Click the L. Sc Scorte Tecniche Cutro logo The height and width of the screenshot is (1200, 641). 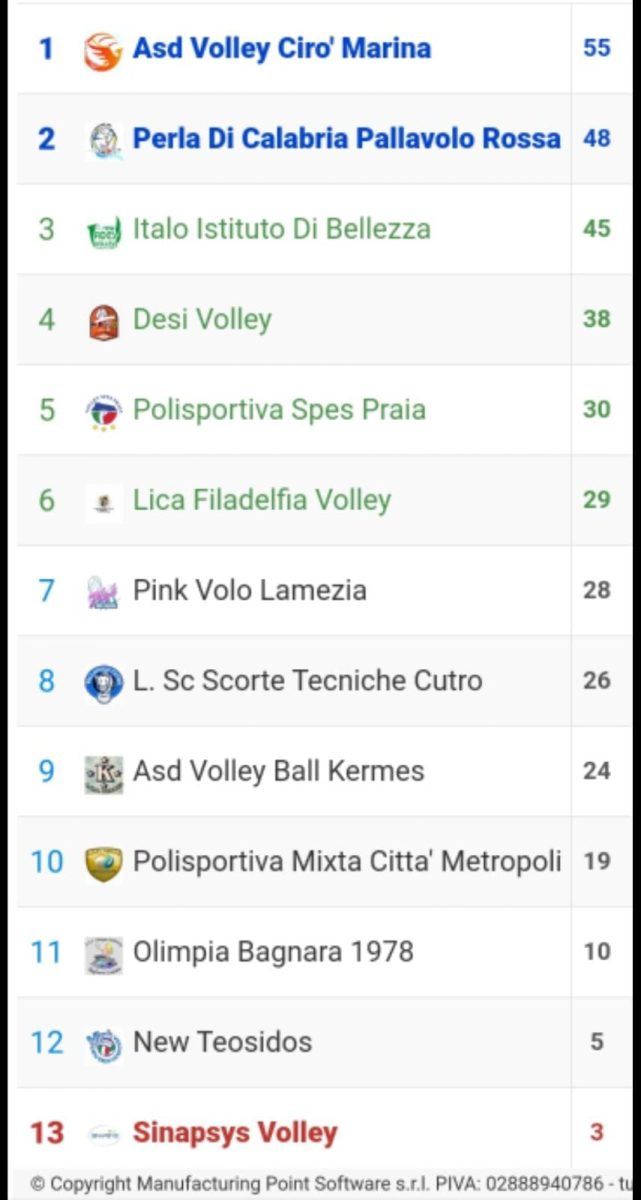click(103, 682)
